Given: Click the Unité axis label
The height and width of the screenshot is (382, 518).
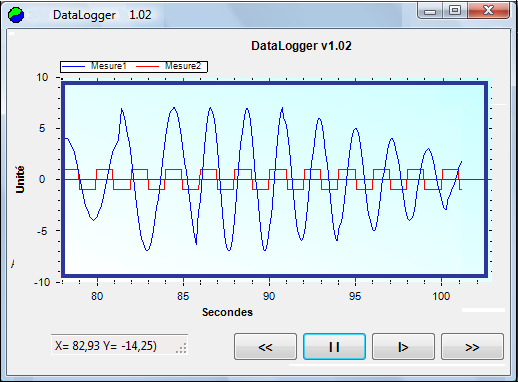Looking at the screenshot, I should tap(20, 179).
